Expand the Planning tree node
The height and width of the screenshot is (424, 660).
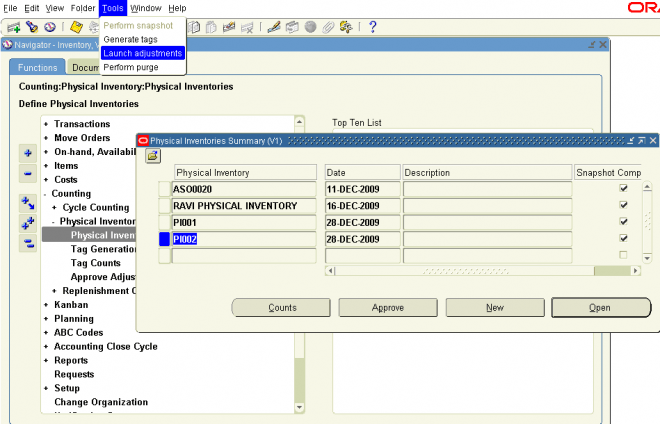(46, 319)
